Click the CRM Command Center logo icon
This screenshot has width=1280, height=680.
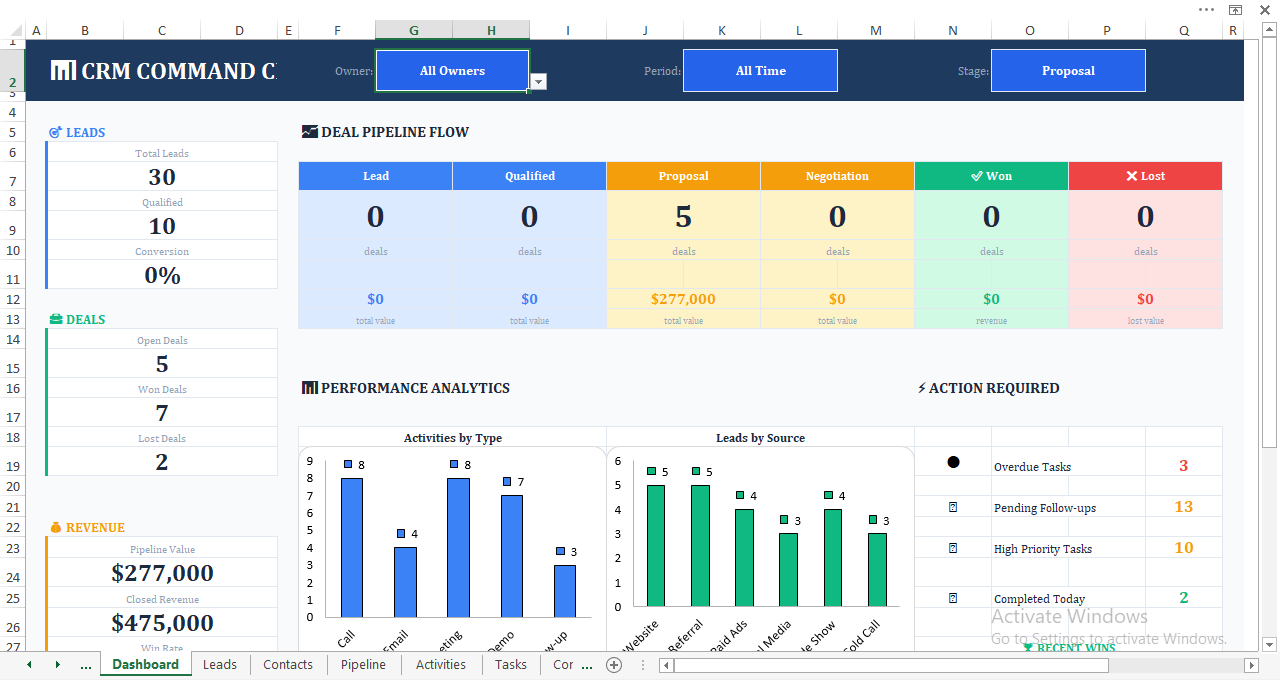63,71
